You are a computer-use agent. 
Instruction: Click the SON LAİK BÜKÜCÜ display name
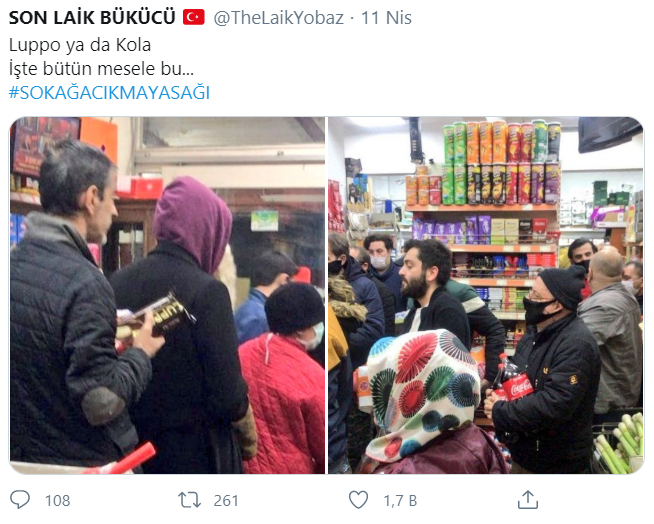[92, 18]
